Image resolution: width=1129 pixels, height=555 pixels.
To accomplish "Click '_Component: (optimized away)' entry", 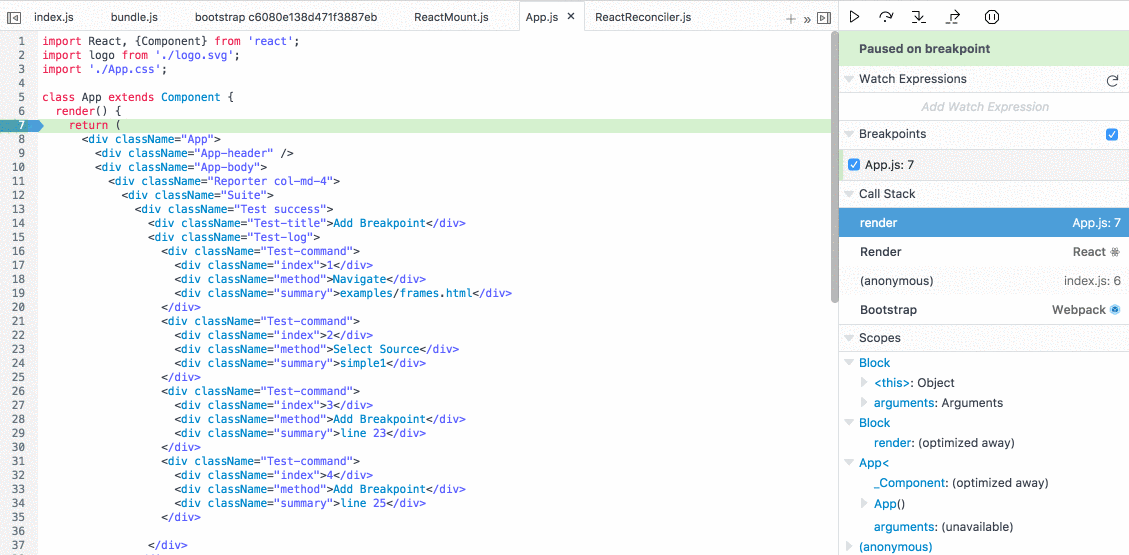I will coord(961,483).
